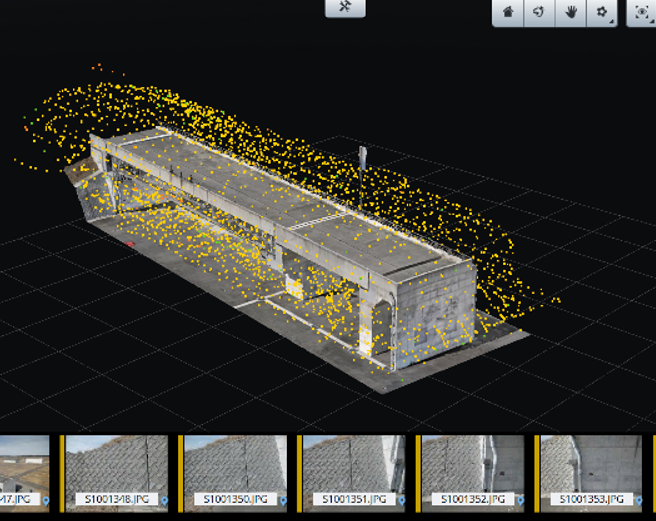Image resolution: width=656 pixels, height=521 pixels.
Task: Click the red marker beside the 3D model
Action: click(129, 244)
